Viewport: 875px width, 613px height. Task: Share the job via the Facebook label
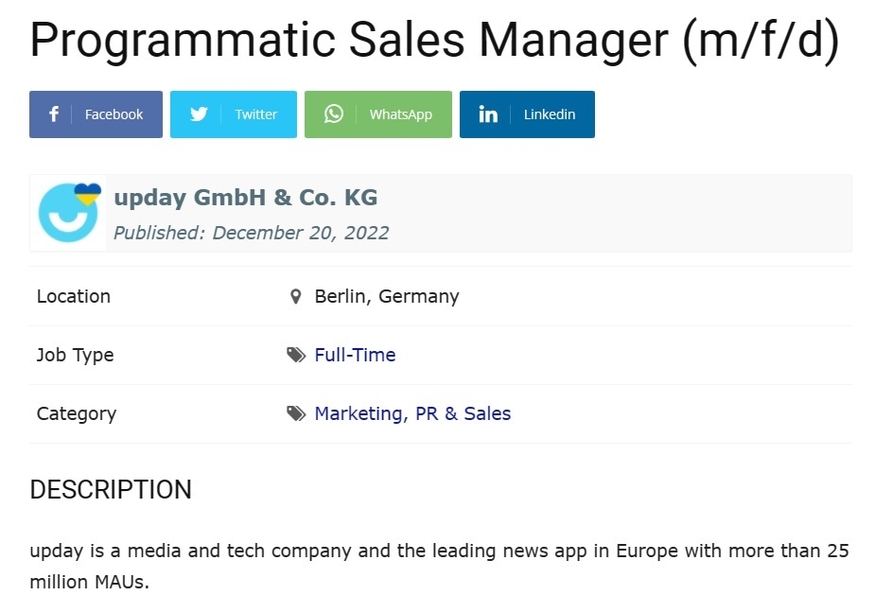(114, 114)
